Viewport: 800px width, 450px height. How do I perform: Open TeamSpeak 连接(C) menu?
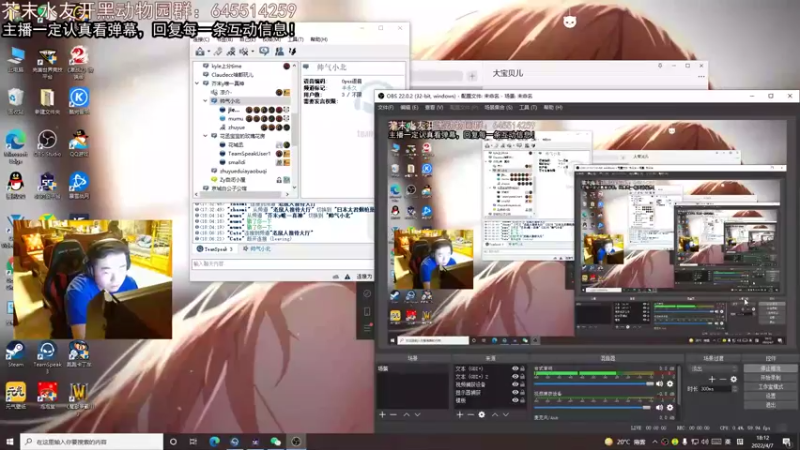[201, 39]
